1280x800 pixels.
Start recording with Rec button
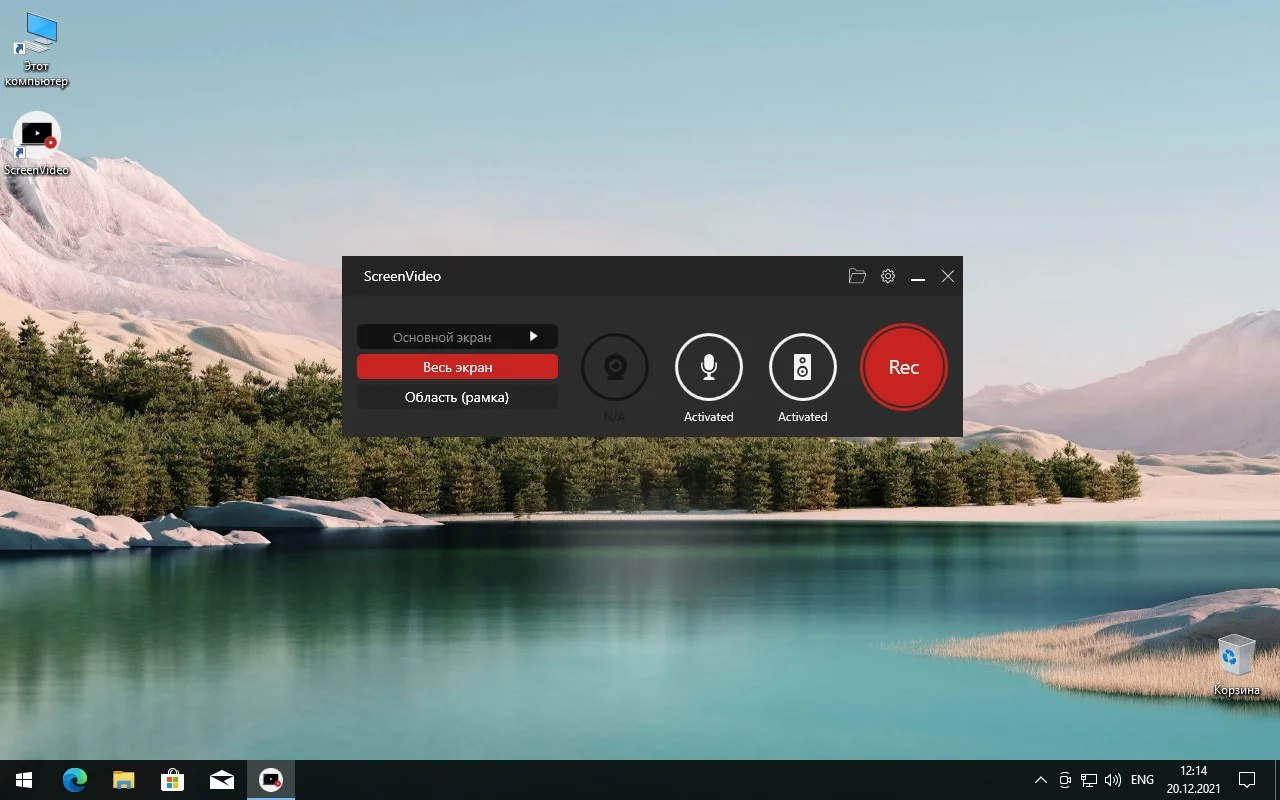904,367
